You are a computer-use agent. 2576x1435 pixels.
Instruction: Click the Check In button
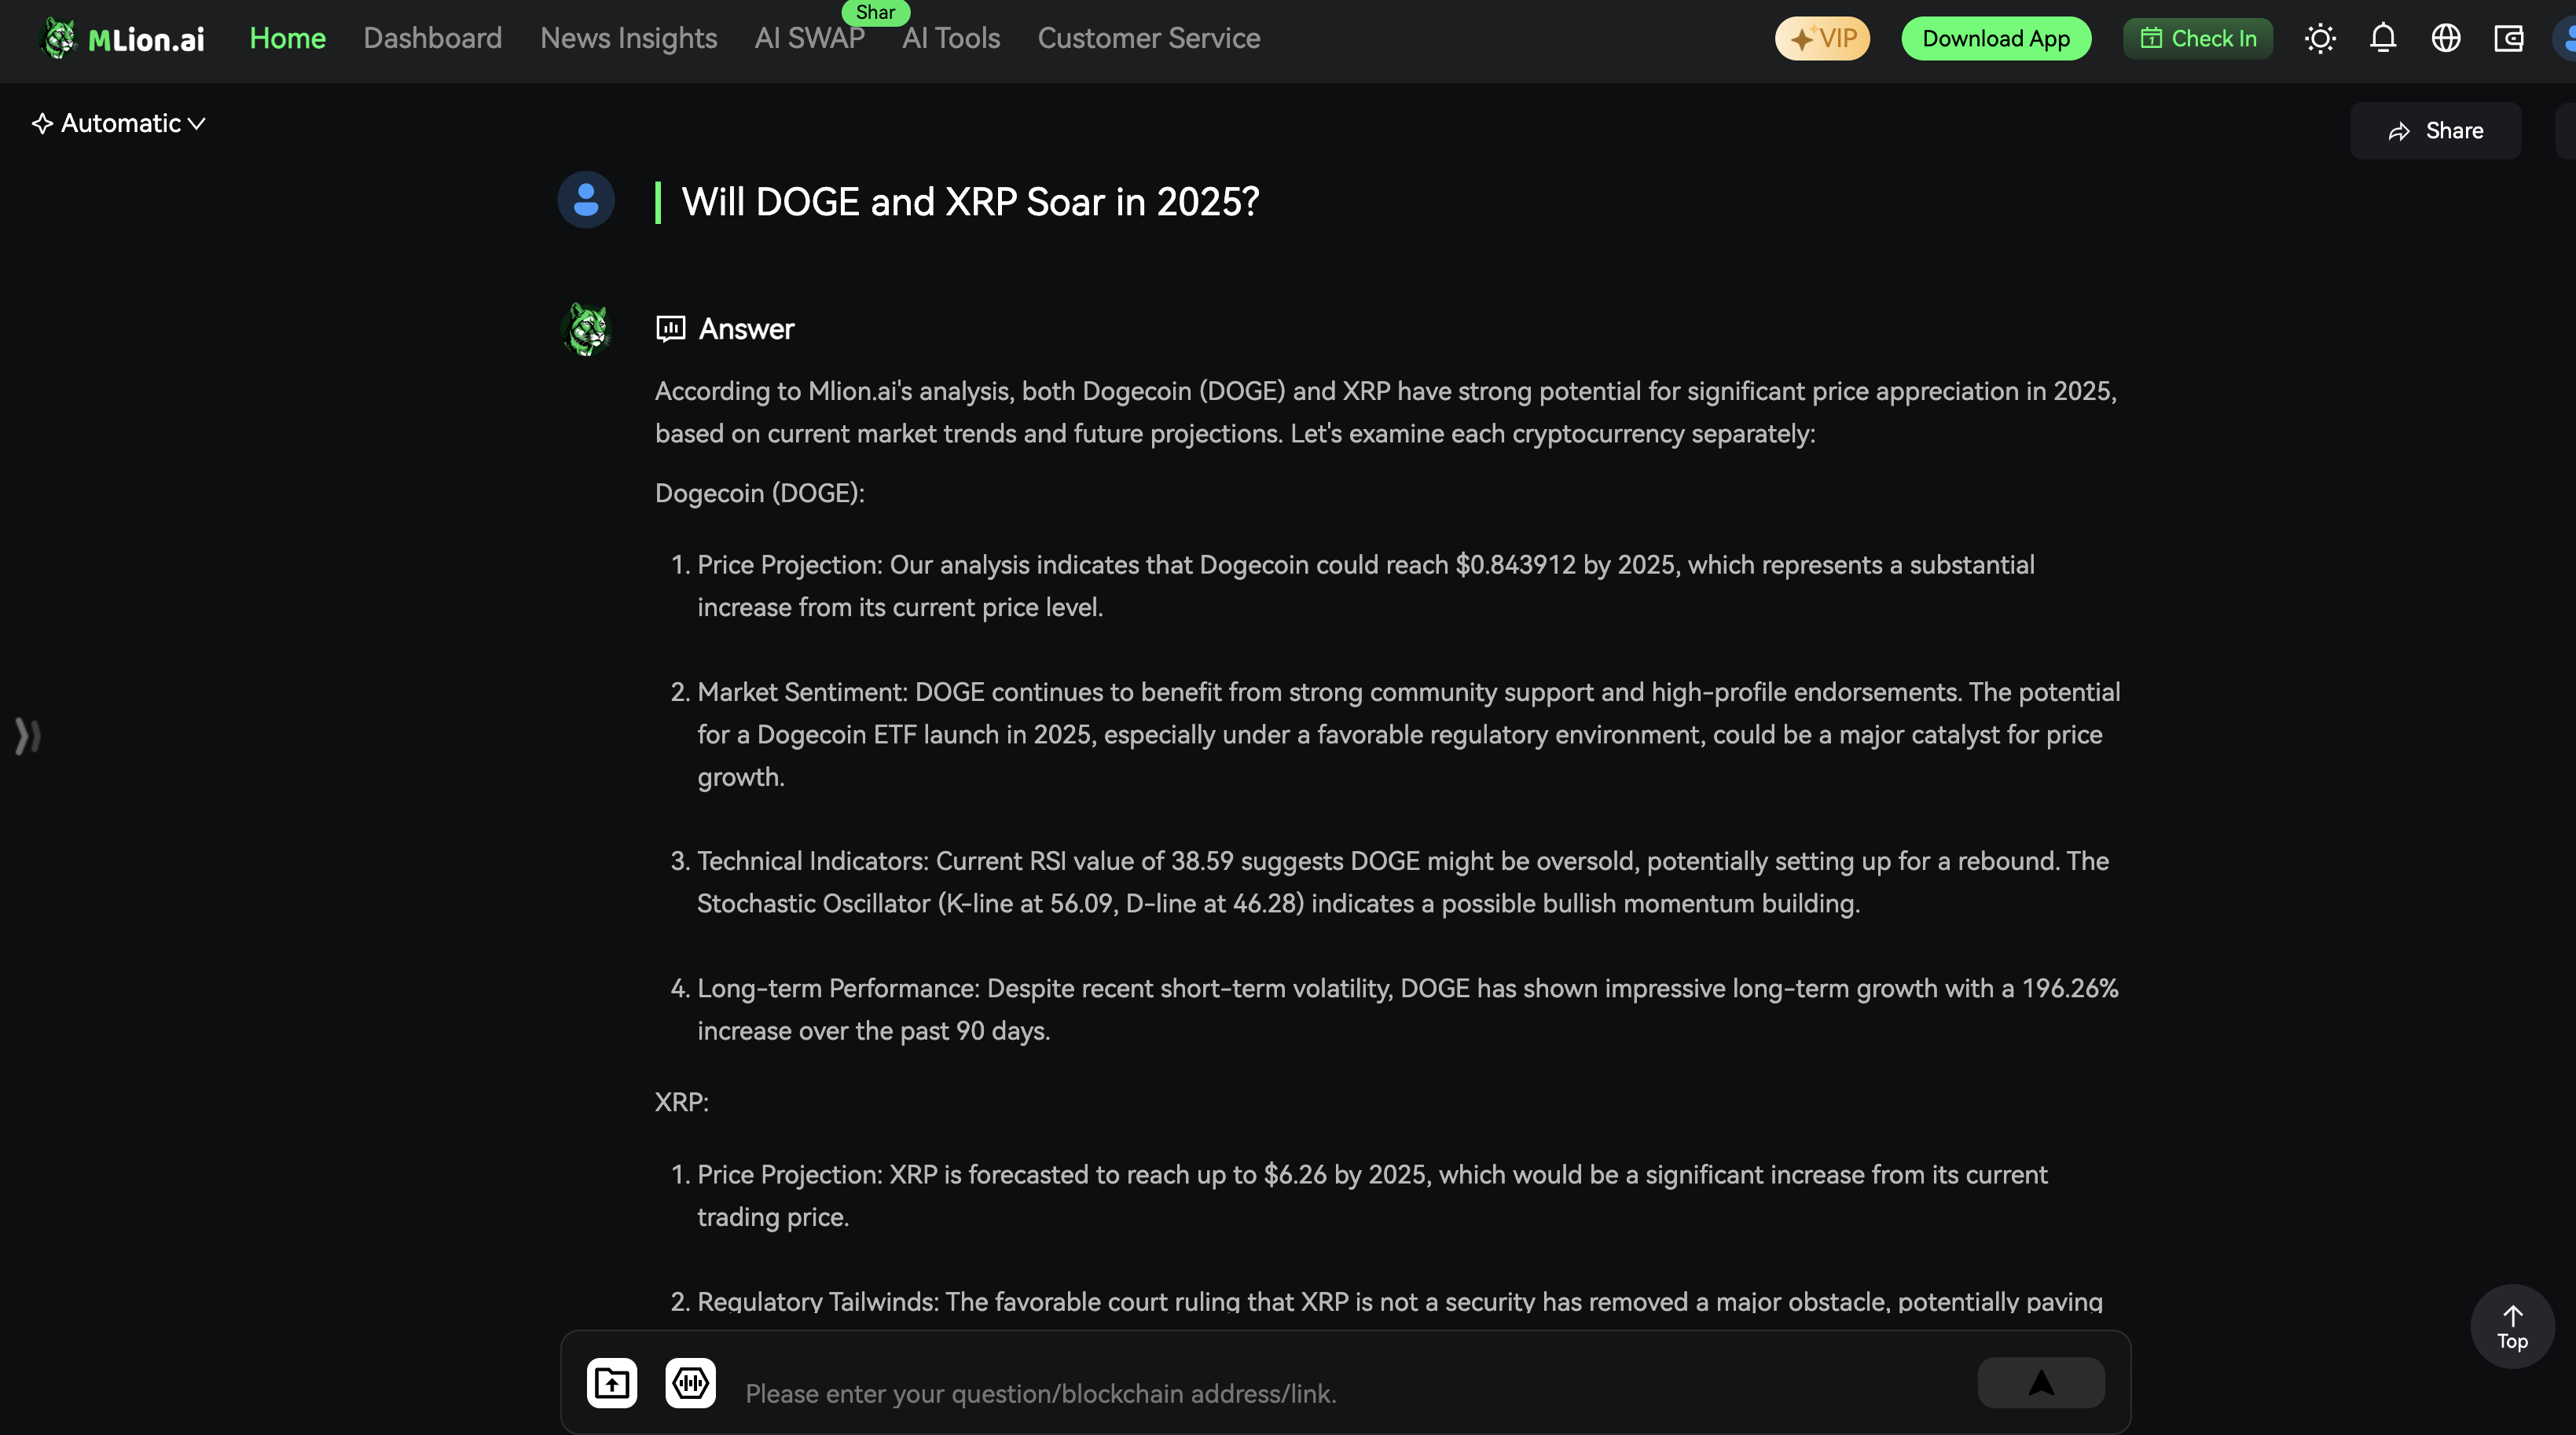[x=2197, y=38]
